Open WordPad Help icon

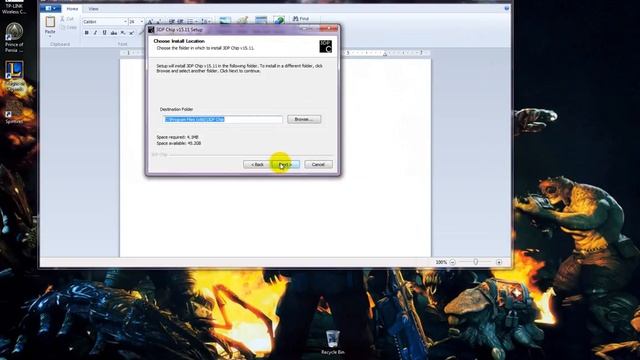(507, 8)
